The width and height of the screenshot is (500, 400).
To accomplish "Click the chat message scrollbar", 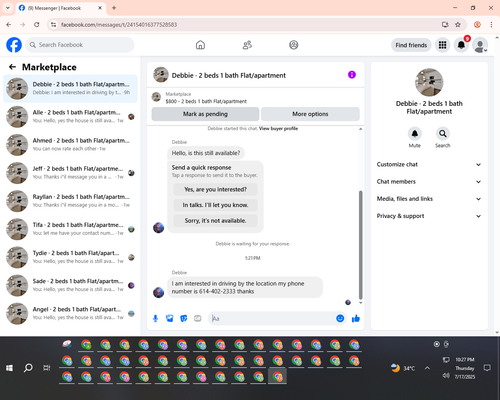I will point(360,245).
